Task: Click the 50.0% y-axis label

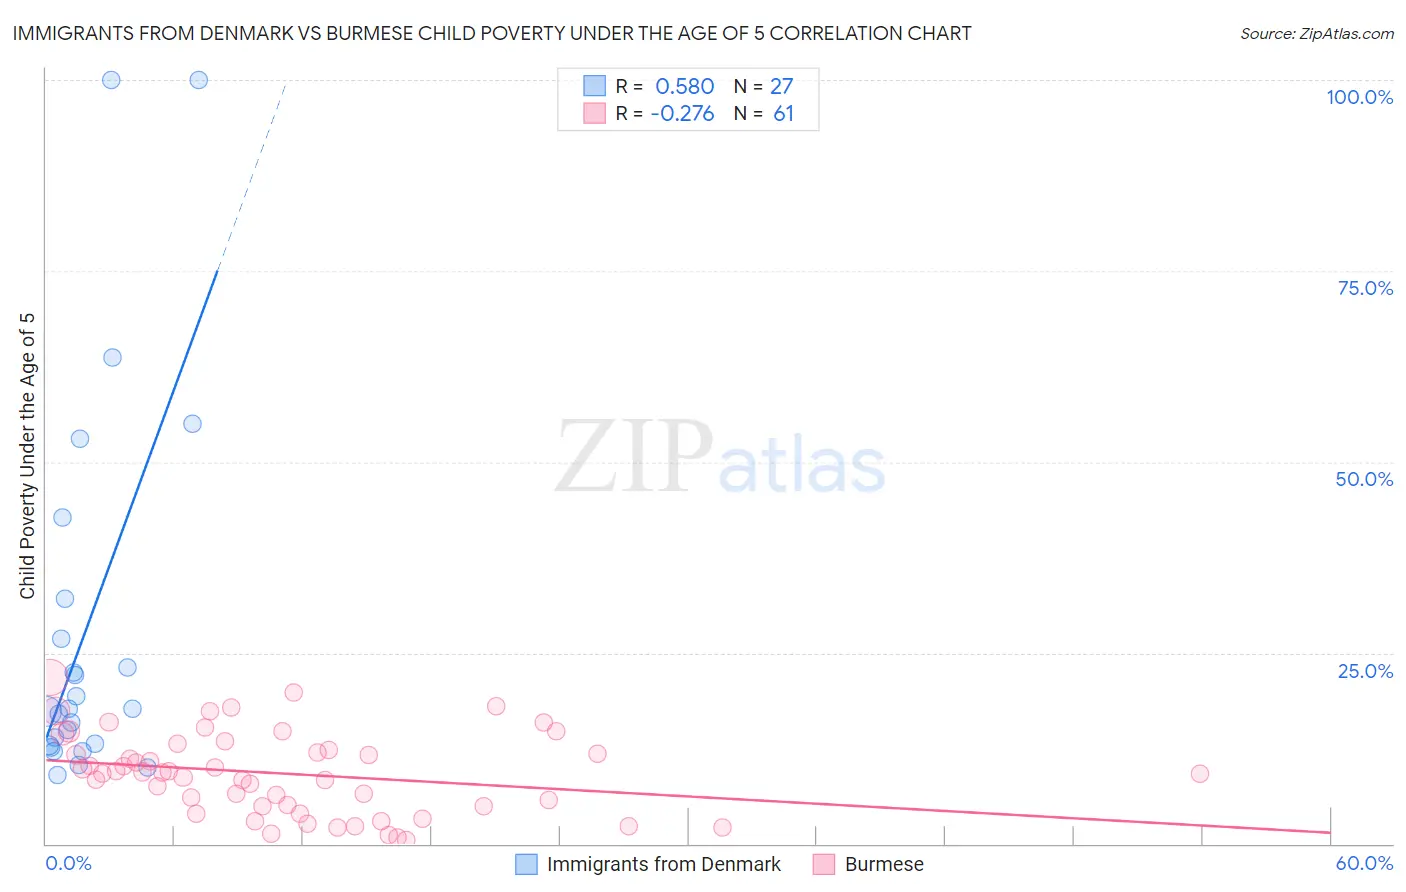Action: pos(1364,479)
